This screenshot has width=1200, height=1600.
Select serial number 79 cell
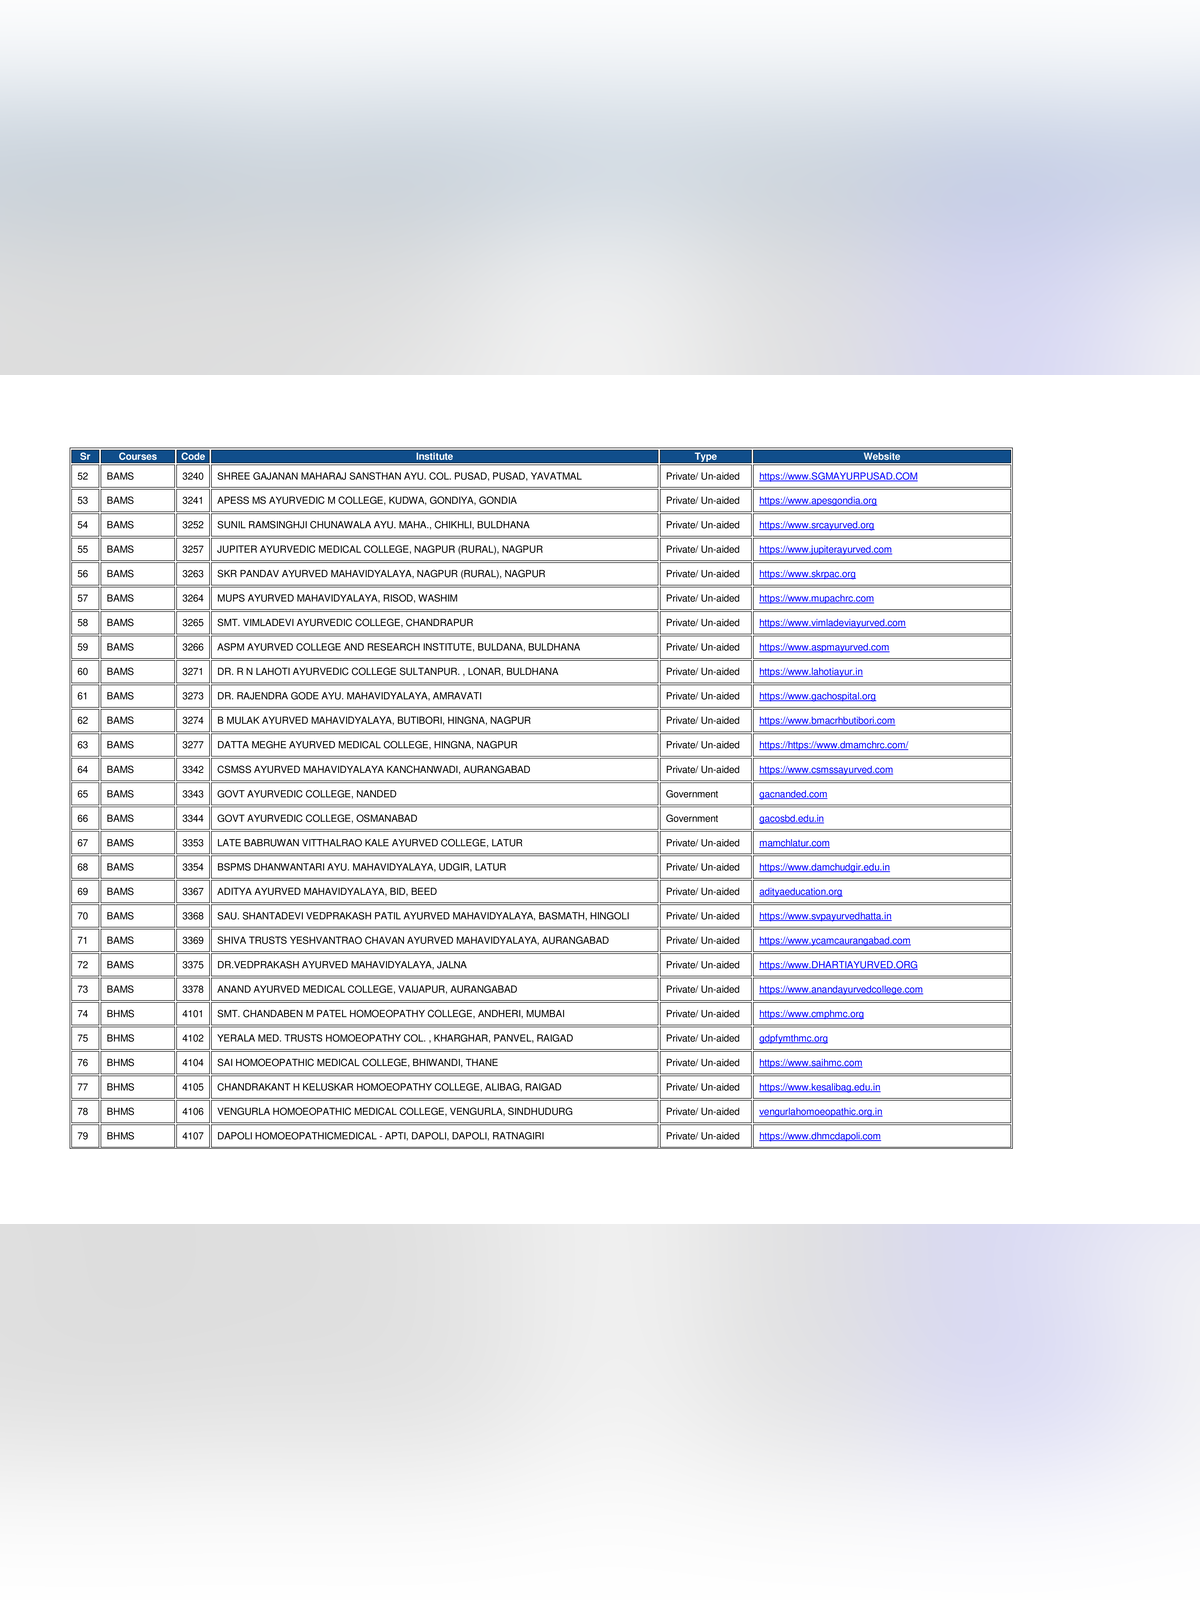[x=85, y=1136]
